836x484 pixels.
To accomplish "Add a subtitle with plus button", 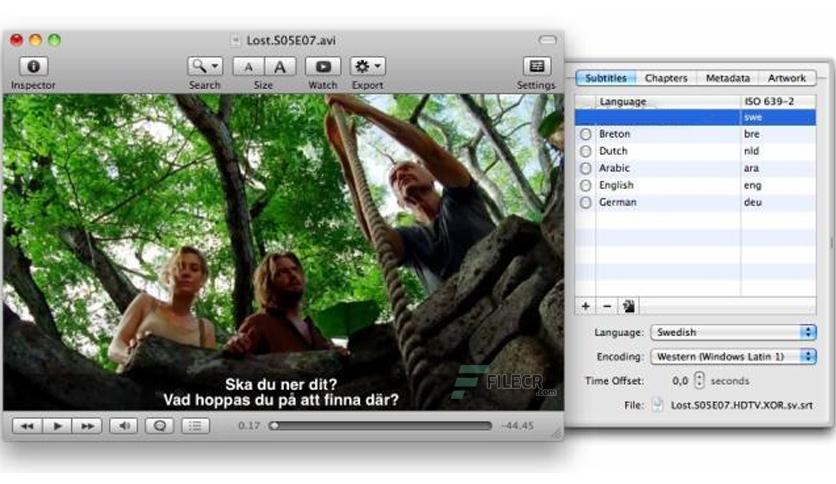I will [x=585, y=306].
